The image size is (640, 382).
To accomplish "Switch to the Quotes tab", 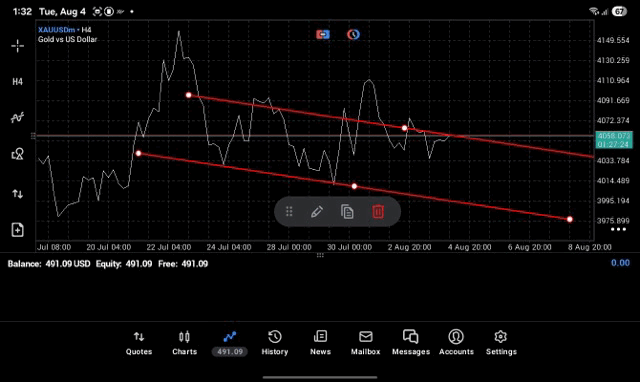I will point(139,343).
